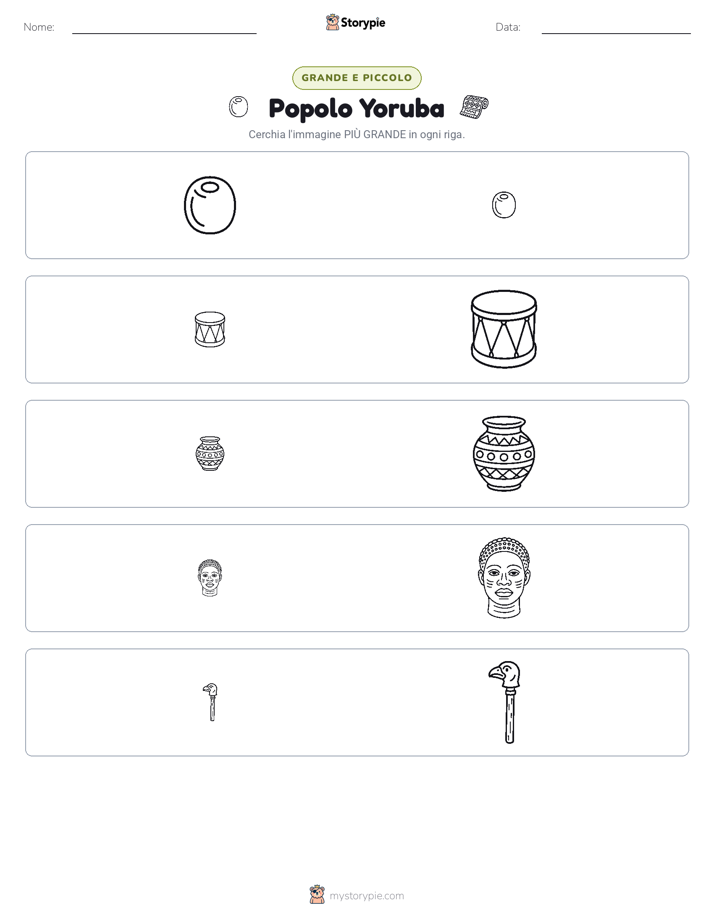The image size is (714, 924).
Task: Click the large bird-headed staff
Action: point(505,702)
